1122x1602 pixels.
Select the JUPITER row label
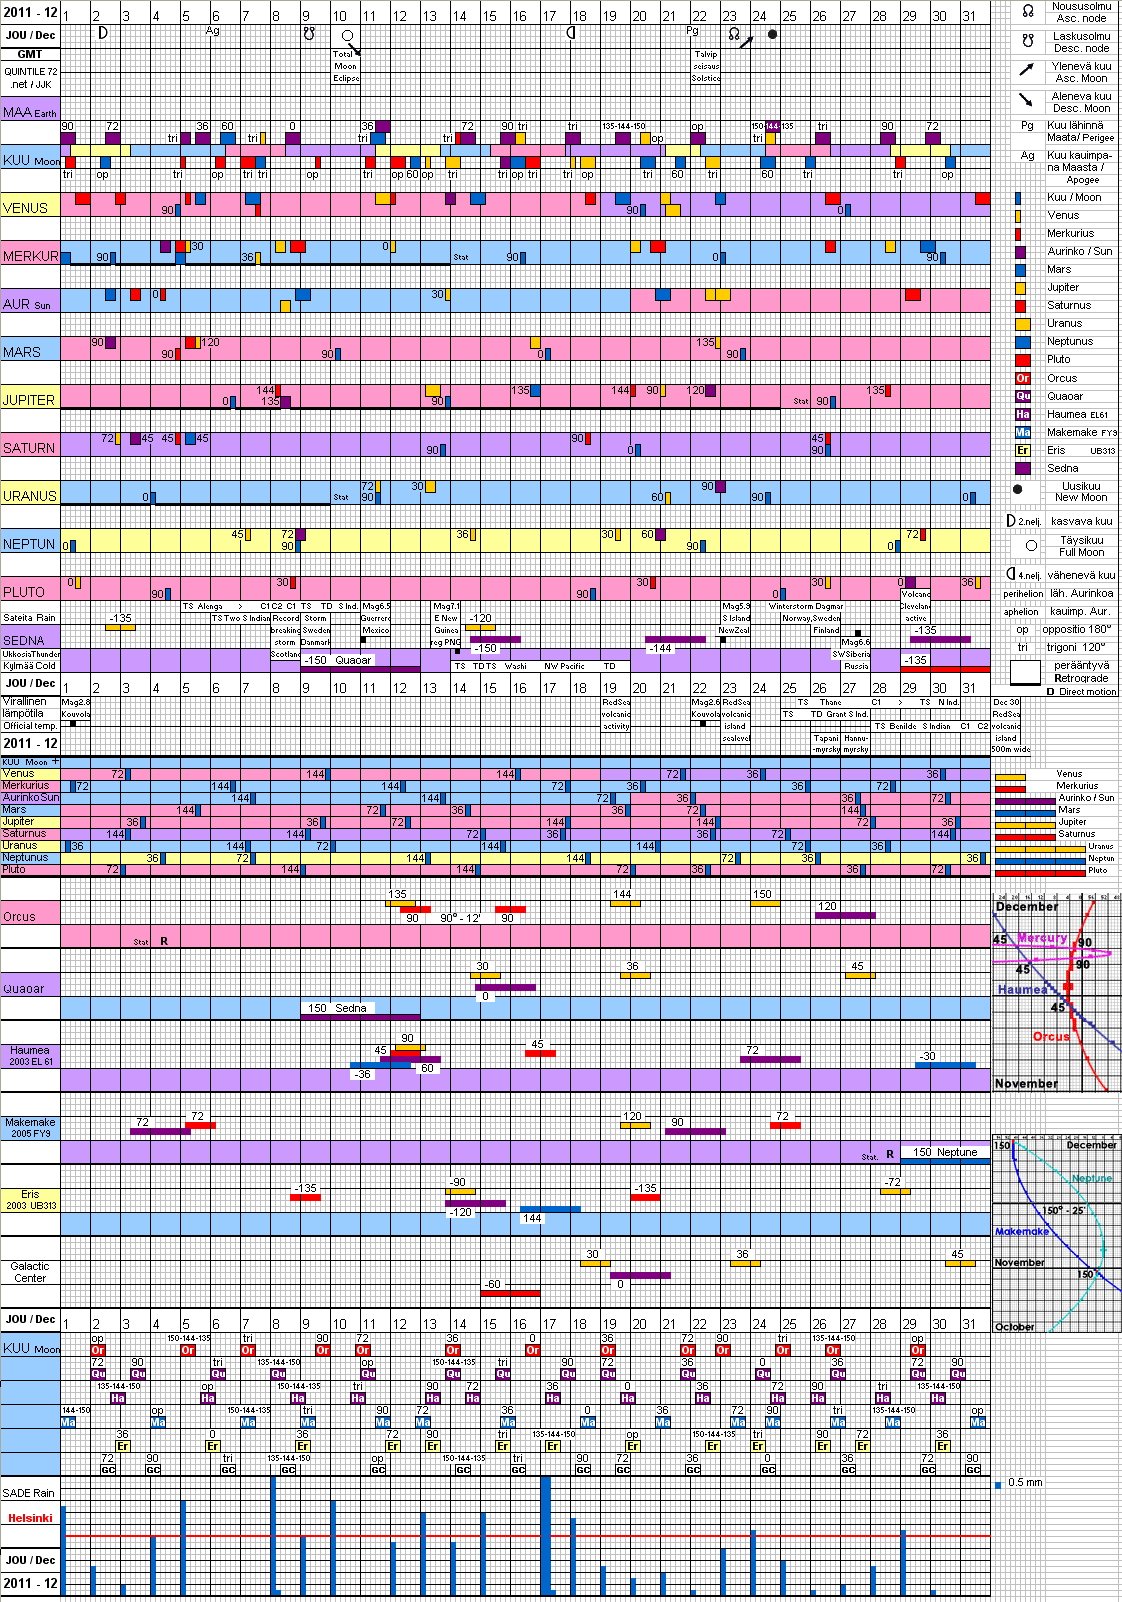[28, 400]
